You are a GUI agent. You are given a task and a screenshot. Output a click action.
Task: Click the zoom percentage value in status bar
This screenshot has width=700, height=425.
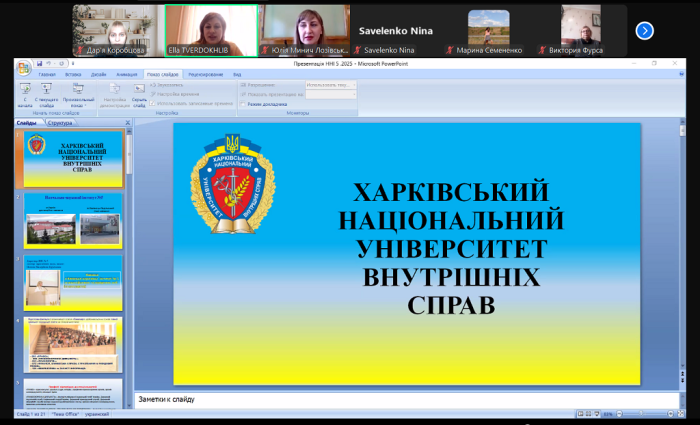pos(608,414)
